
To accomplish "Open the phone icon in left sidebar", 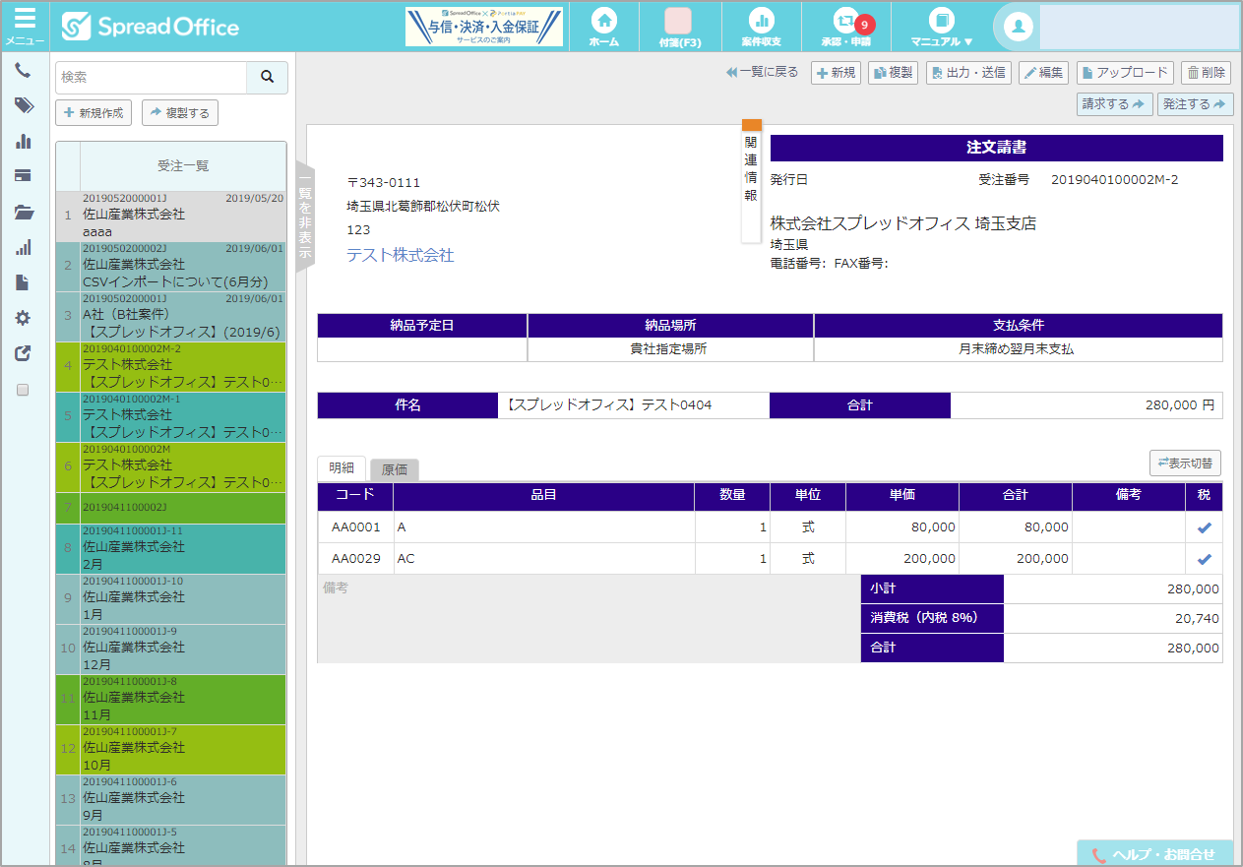I will (23, 70).
